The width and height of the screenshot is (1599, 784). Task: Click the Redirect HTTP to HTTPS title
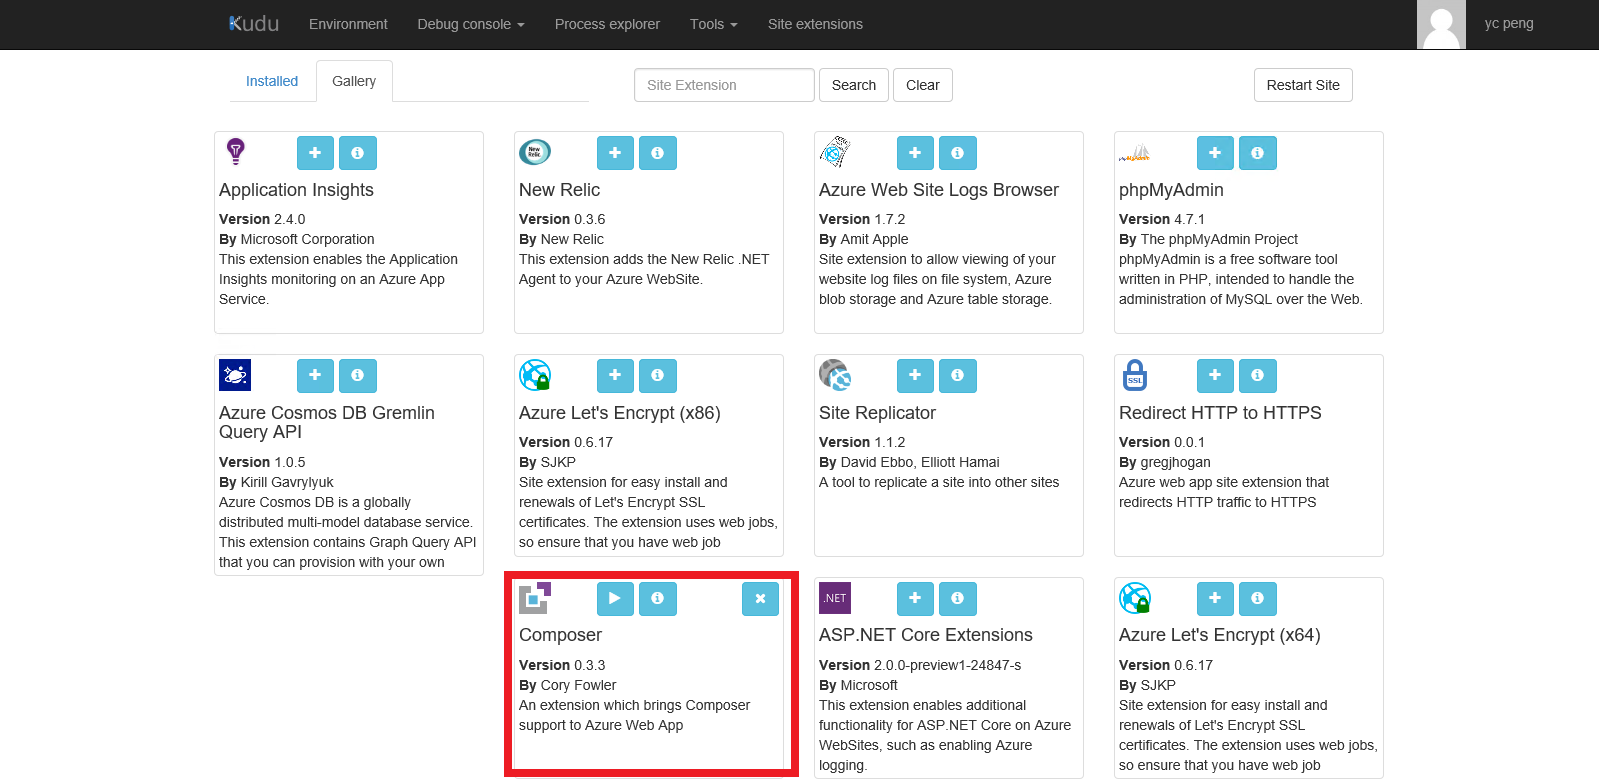[1220, 413]
